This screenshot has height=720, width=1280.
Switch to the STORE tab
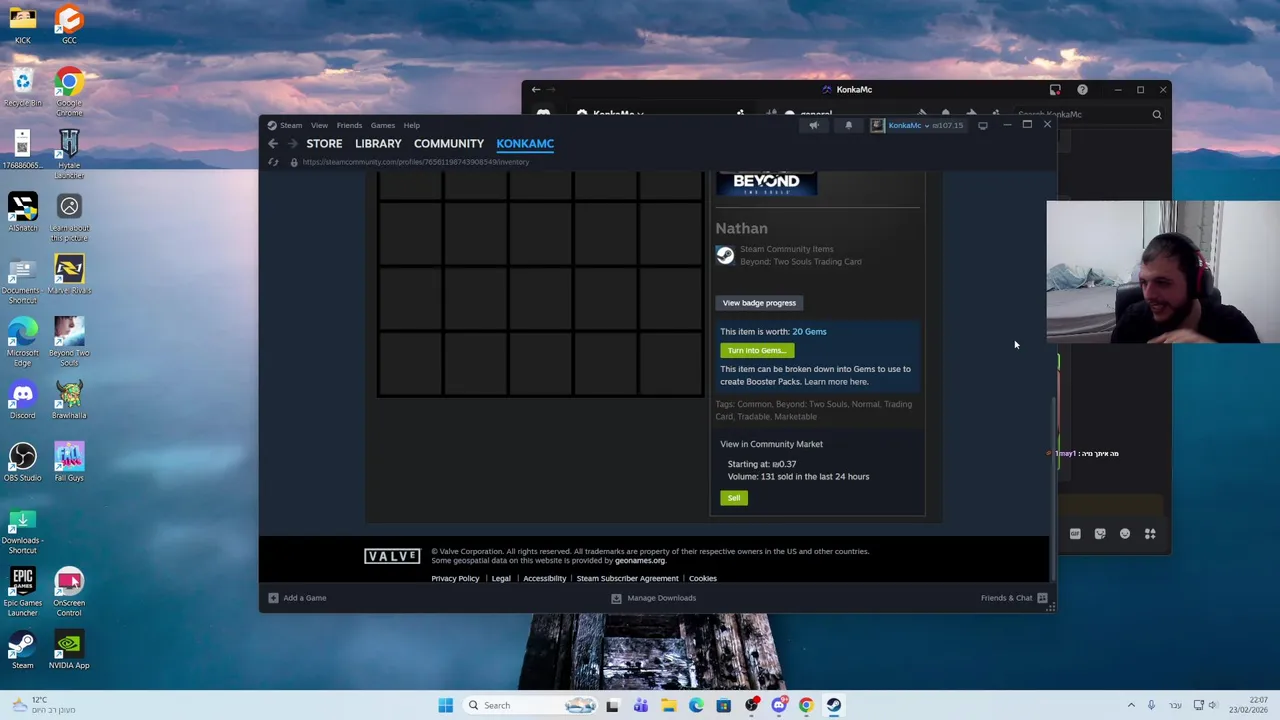click(x=324, y=144)
